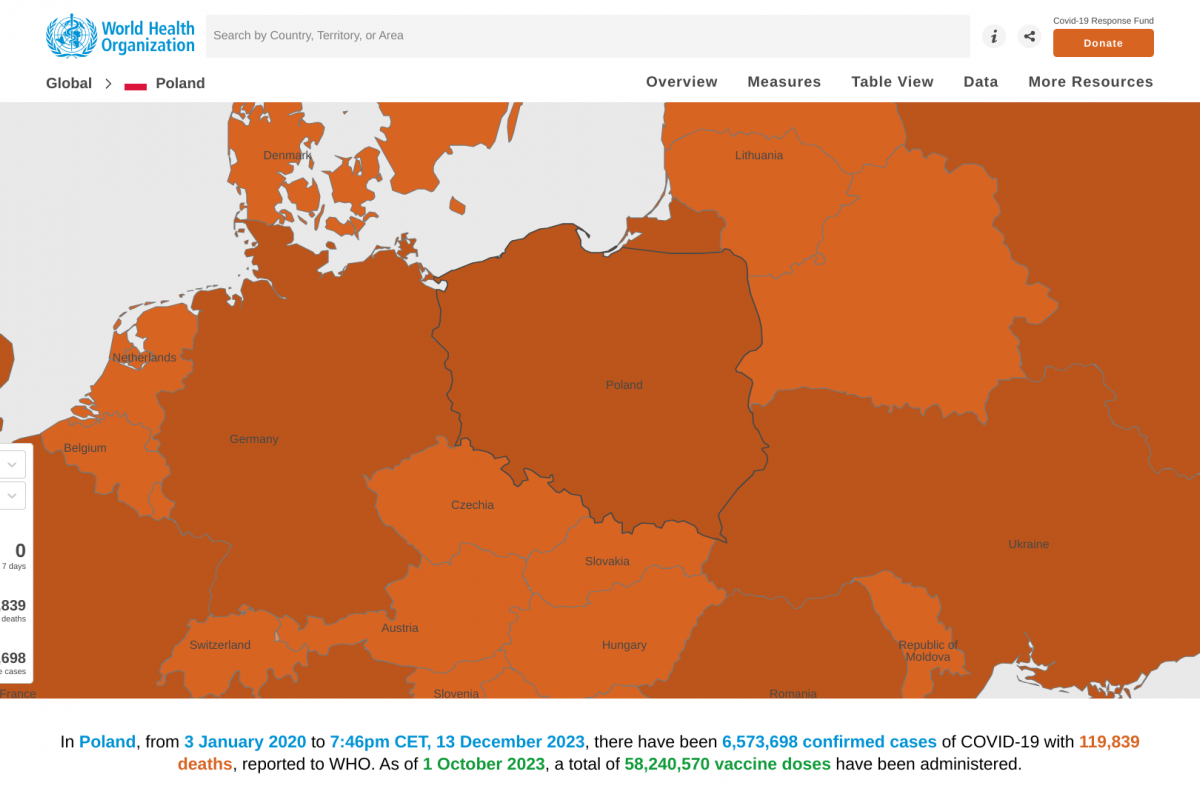The height and width of the screenshot is (800, 1200).
Task: Click Poland in the breadcrumb
Action: tap(180, 84)
